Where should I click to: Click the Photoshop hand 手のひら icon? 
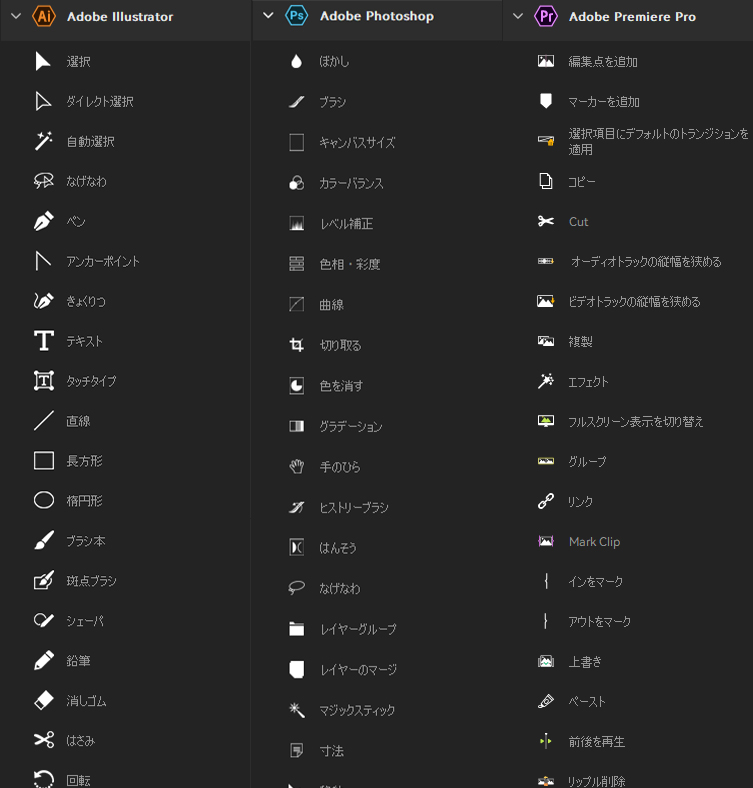[x=297, y=466]
